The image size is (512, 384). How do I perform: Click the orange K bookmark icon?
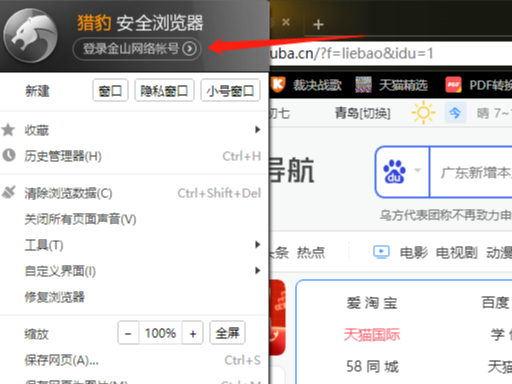pos(278,85)
